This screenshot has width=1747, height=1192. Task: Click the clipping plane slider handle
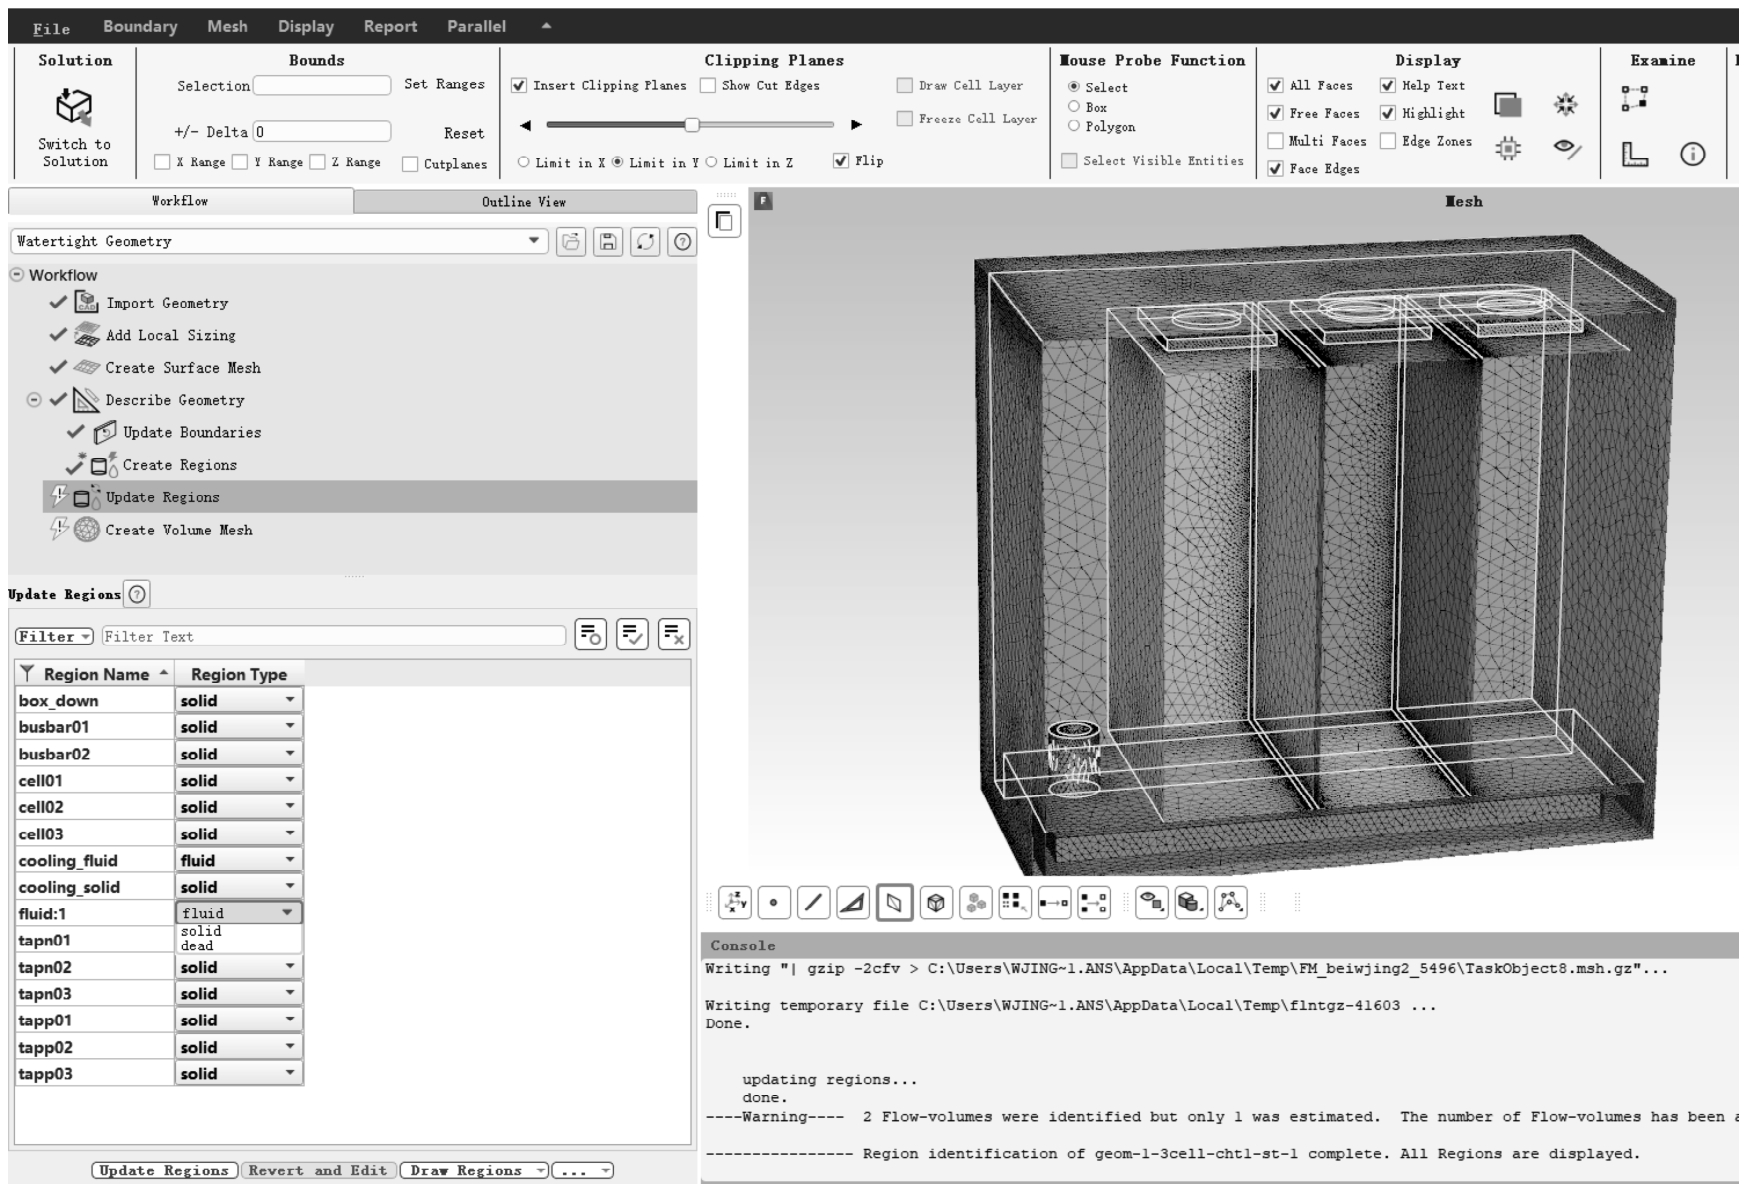(x=692, y=125)
